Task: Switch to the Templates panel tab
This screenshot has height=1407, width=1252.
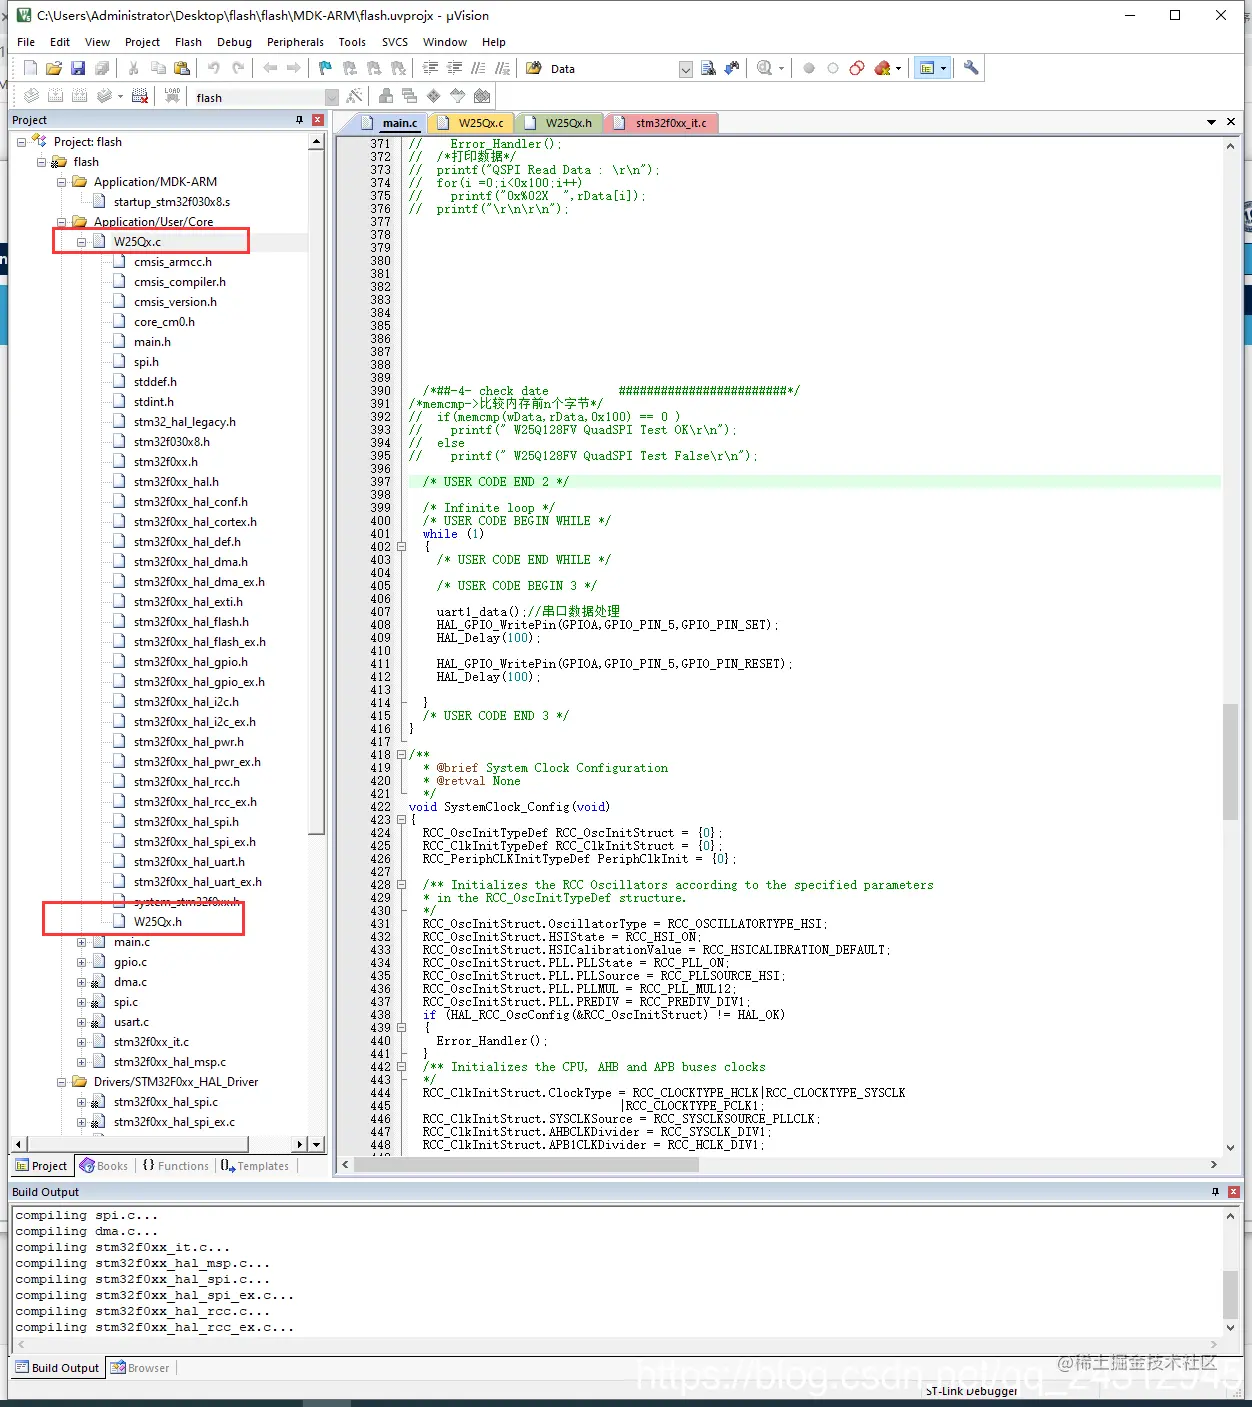Action: coord(254,1166)
